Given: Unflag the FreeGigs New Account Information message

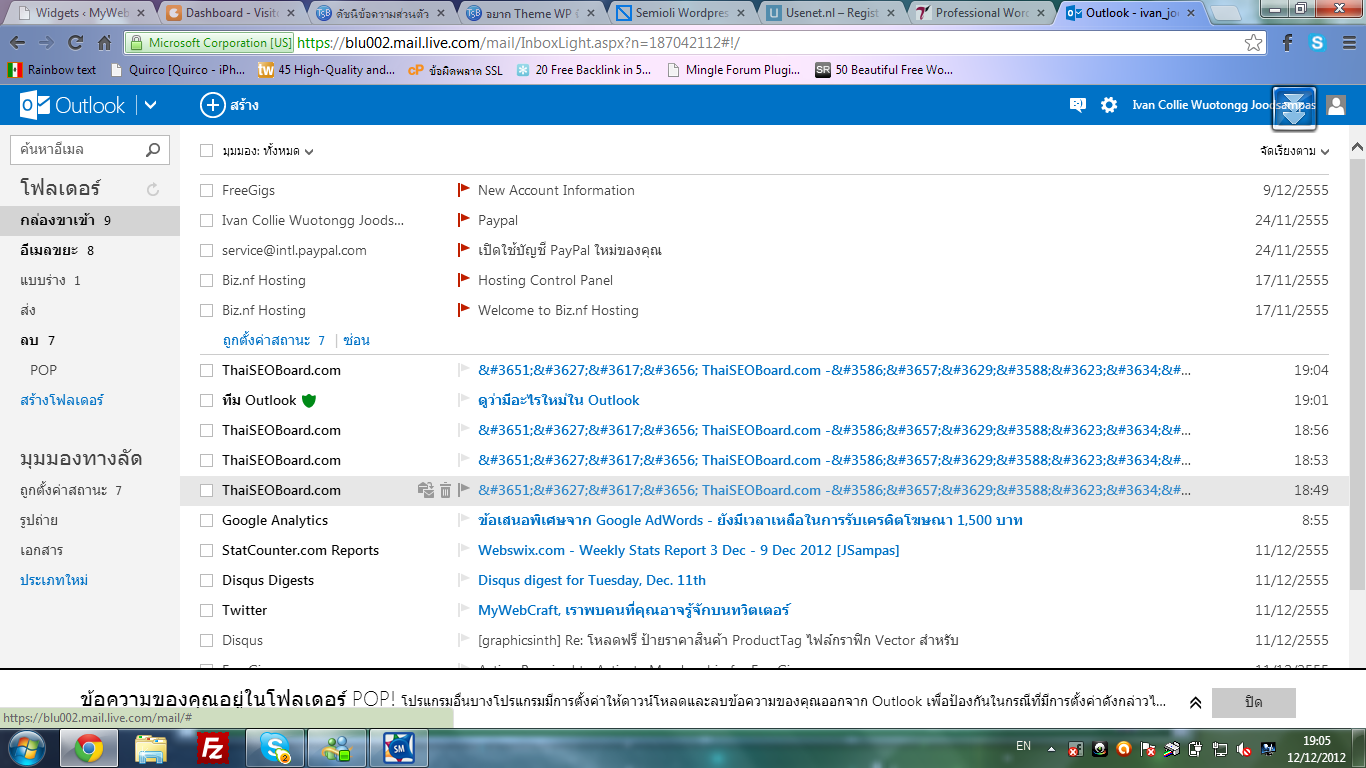Looking at the screenshot, I should 464,190.
